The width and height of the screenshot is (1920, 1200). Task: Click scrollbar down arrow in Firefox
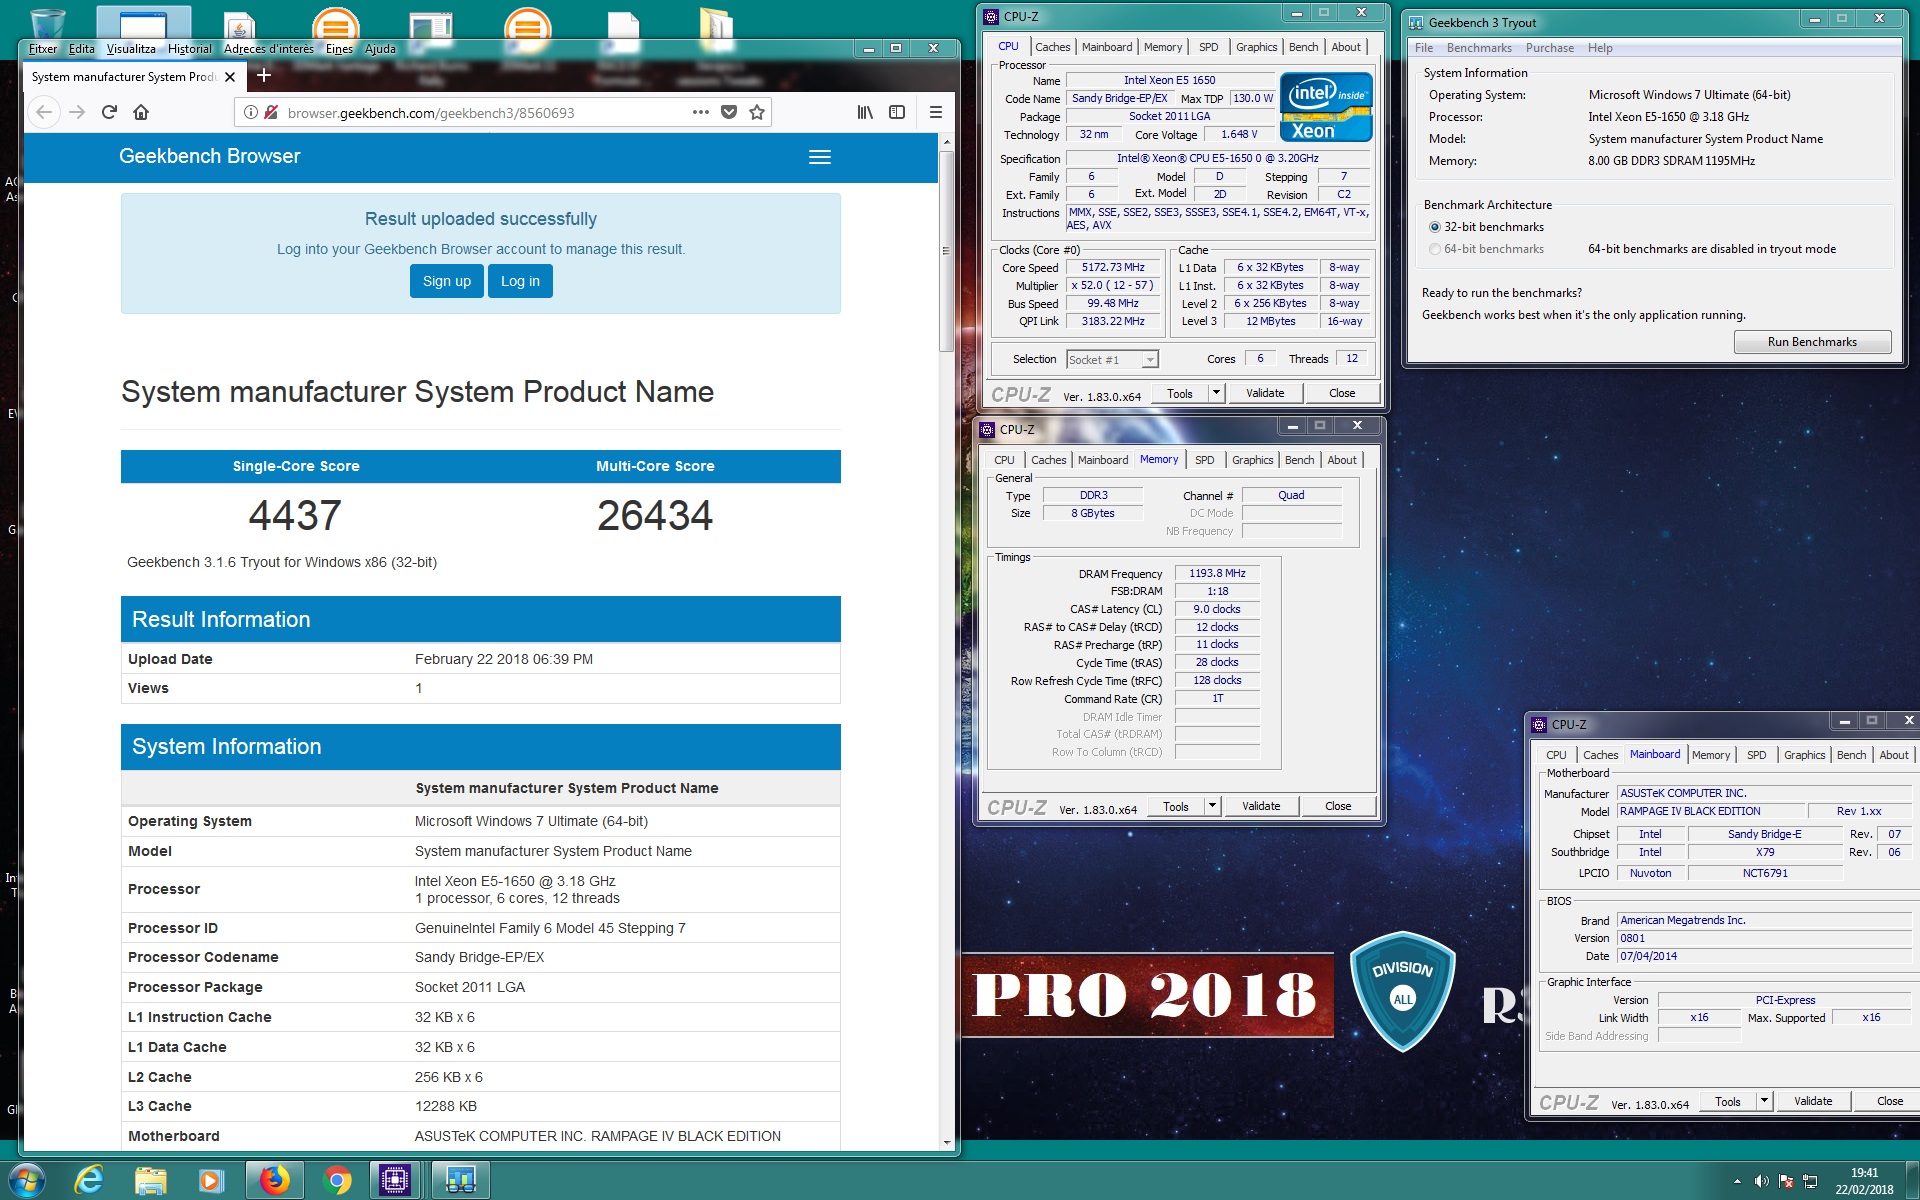click(x=946, y=1142)
